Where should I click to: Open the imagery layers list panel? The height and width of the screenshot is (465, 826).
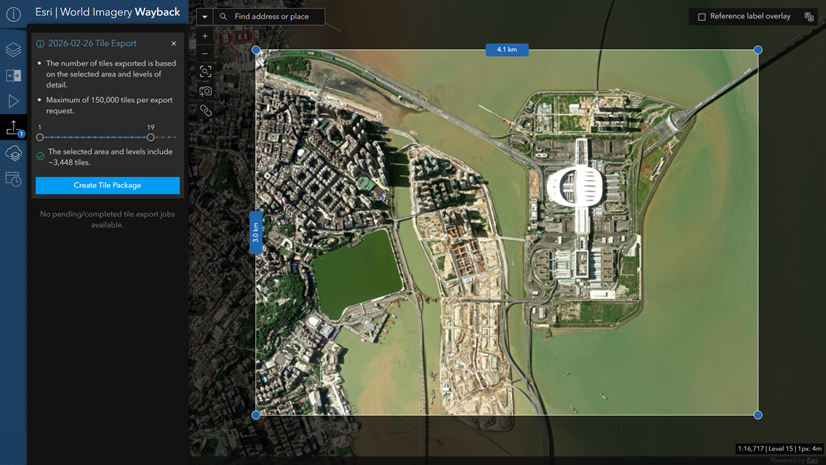[13, 50]
